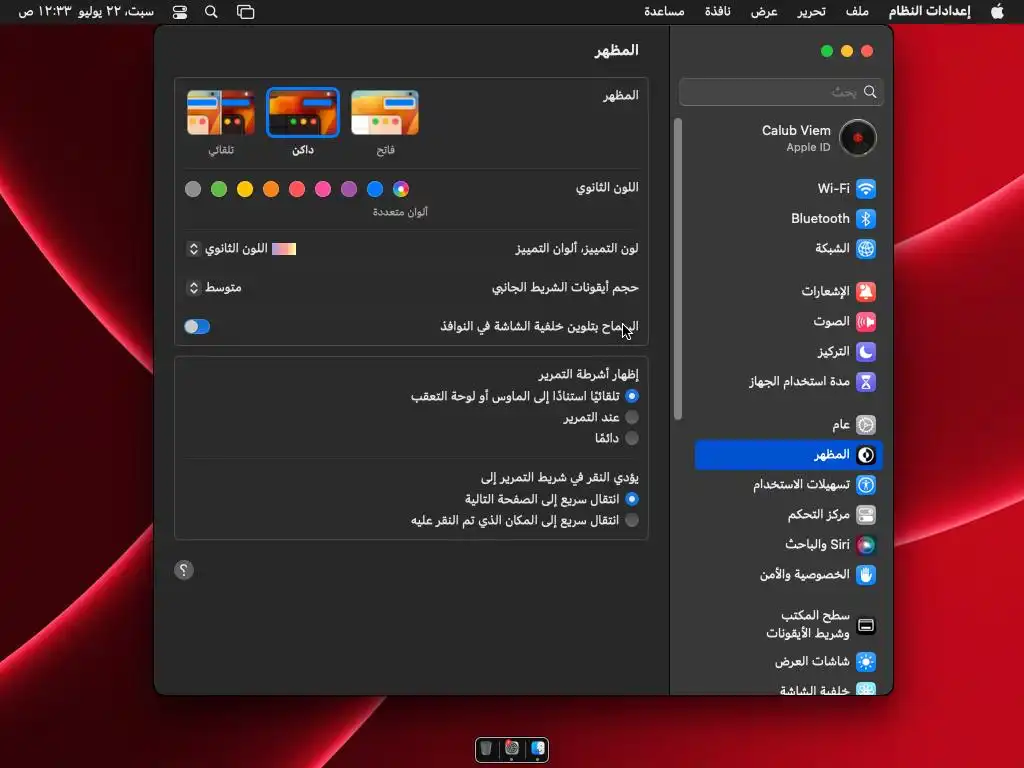
Task: Open Spotlight search icon in menu bar
Action: (211, 12)
